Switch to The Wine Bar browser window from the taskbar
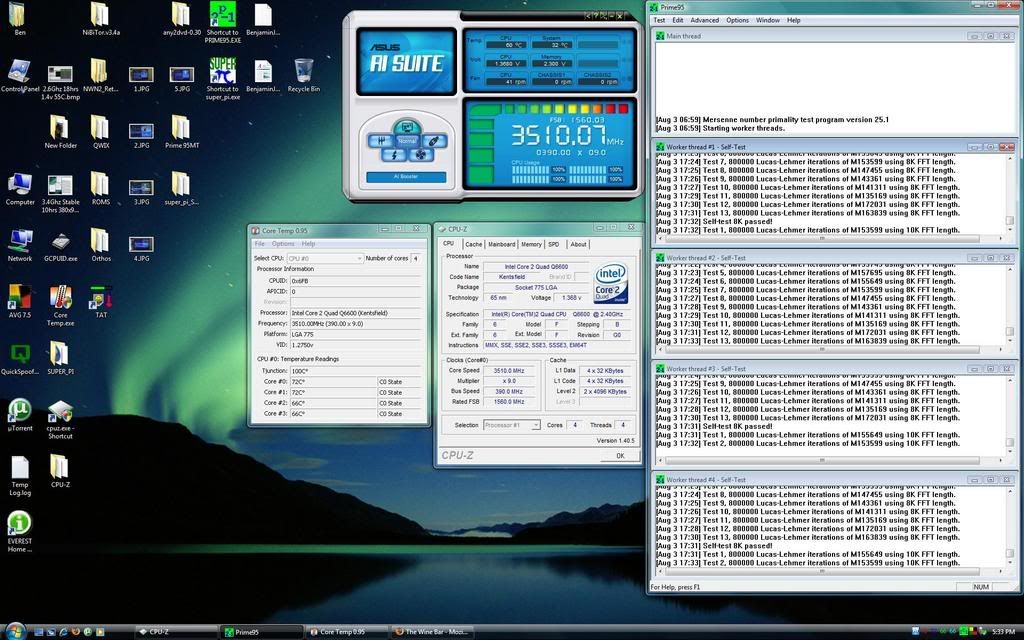Image resolution: width=1024 pixels, height=640 pixels. [x=432, y=632]
